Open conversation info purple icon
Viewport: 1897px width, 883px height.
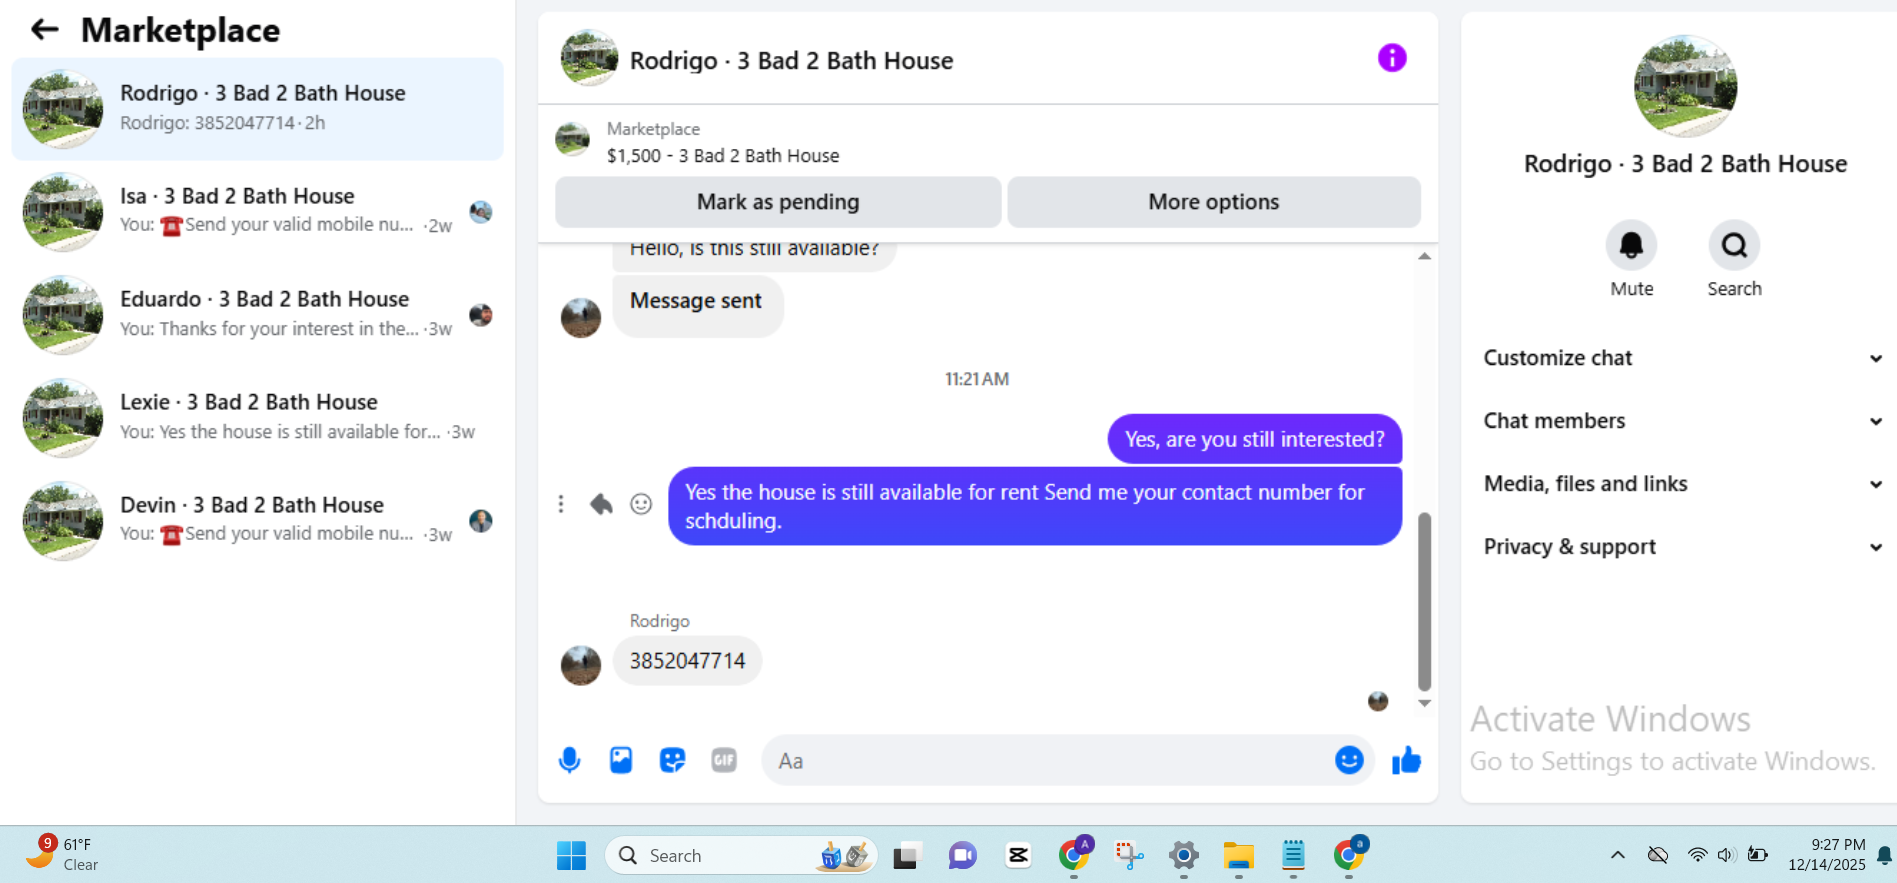[1392, 58]
